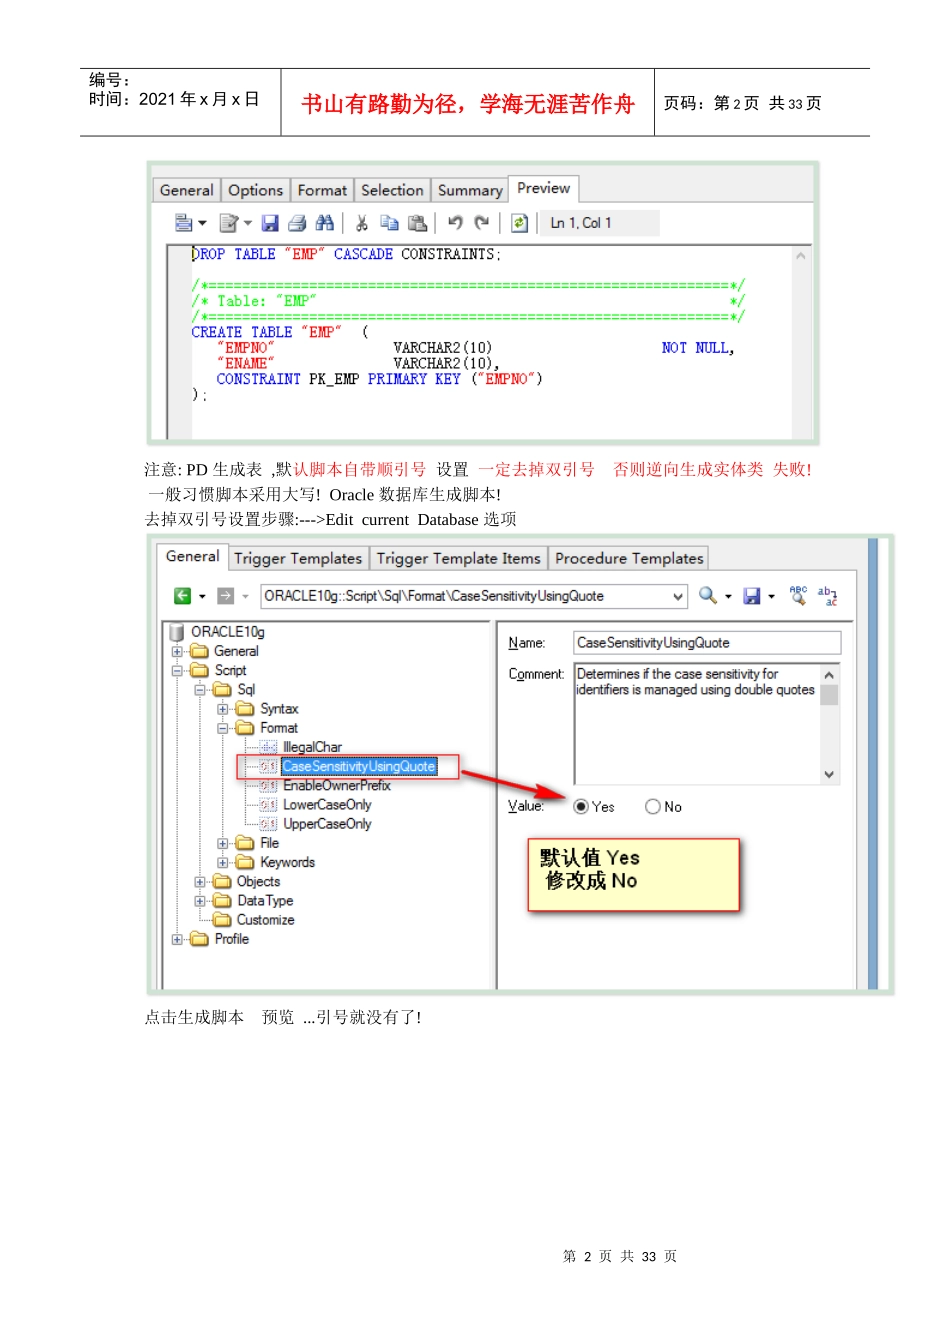
Task: Refresh the preview with green refresh icon
Action: point(519,222)
